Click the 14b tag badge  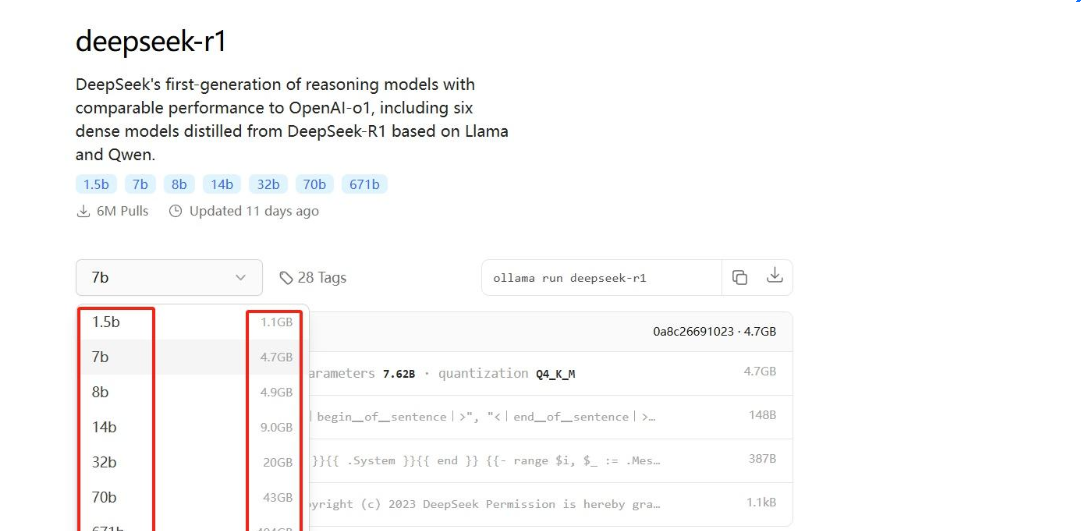coord(221,184)
